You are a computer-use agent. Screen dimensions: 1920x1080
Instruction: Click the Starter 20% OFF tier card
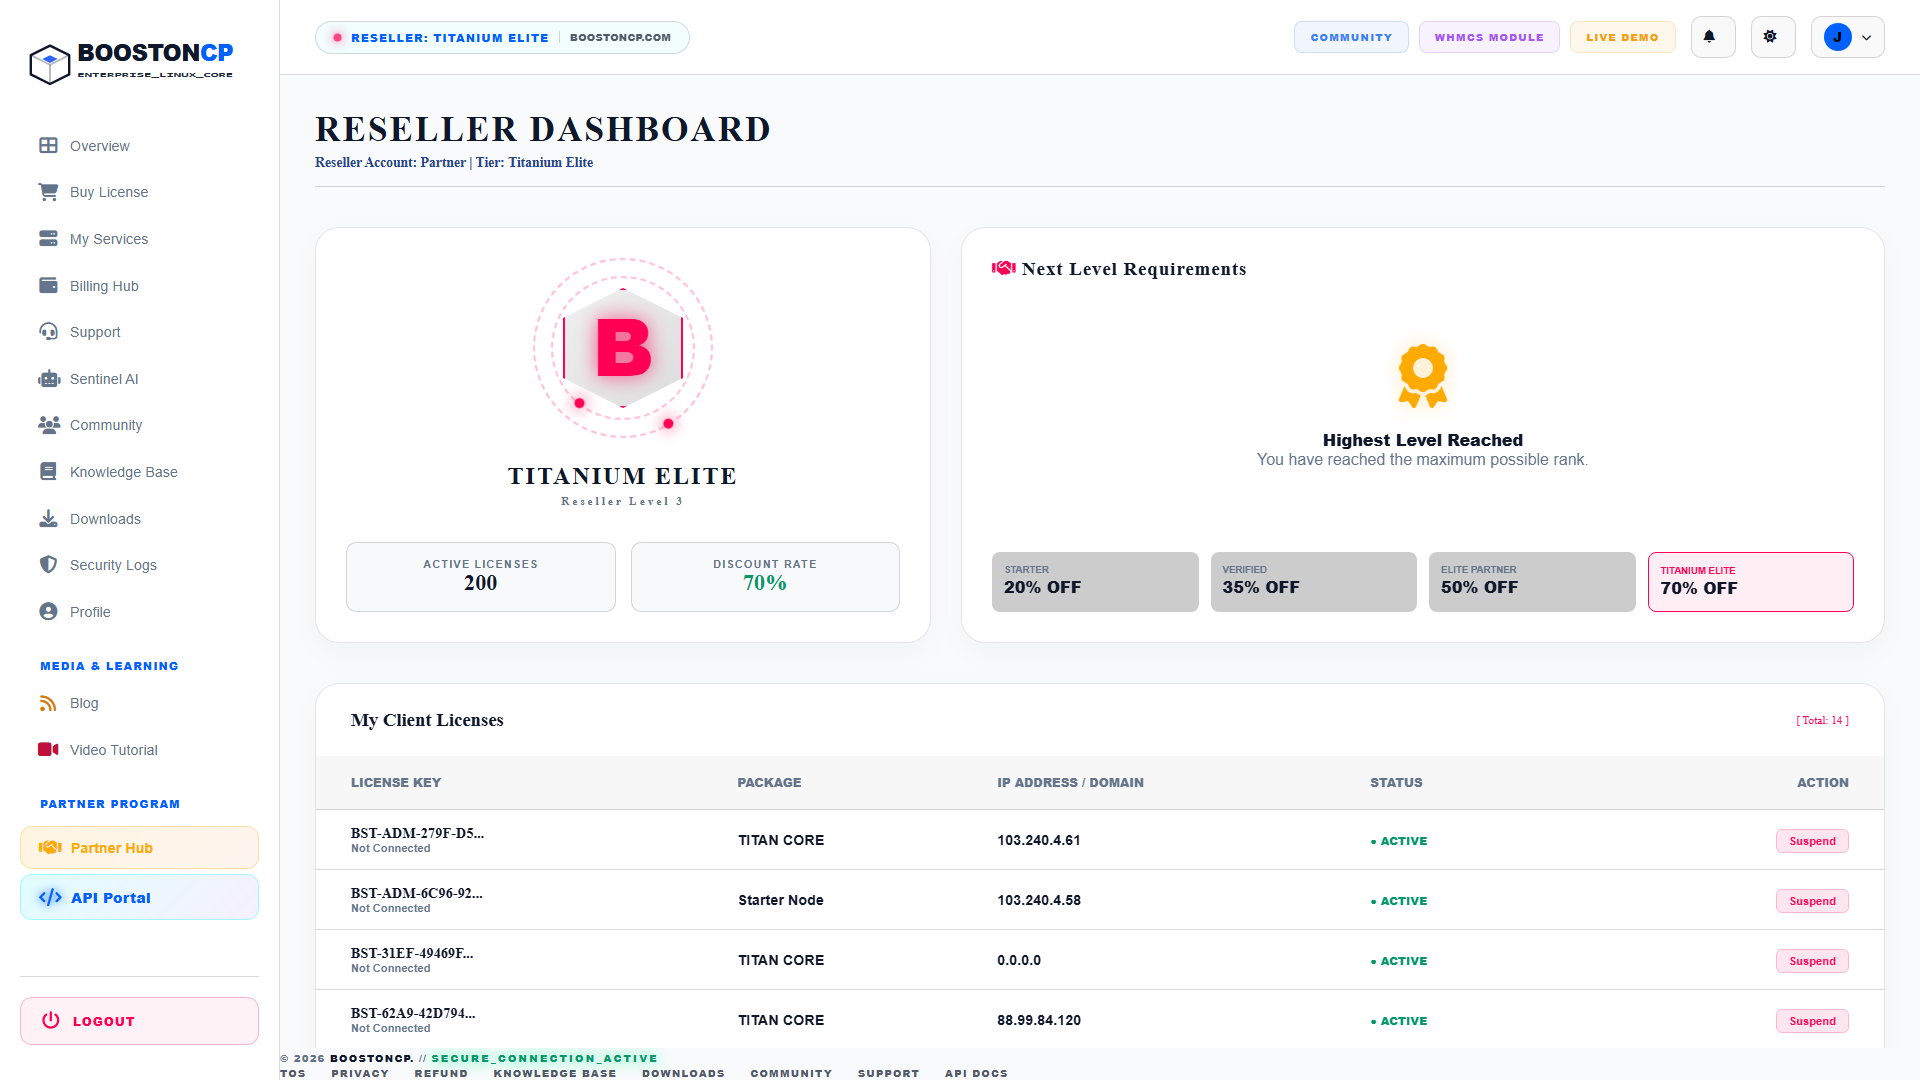(1095, 582)
